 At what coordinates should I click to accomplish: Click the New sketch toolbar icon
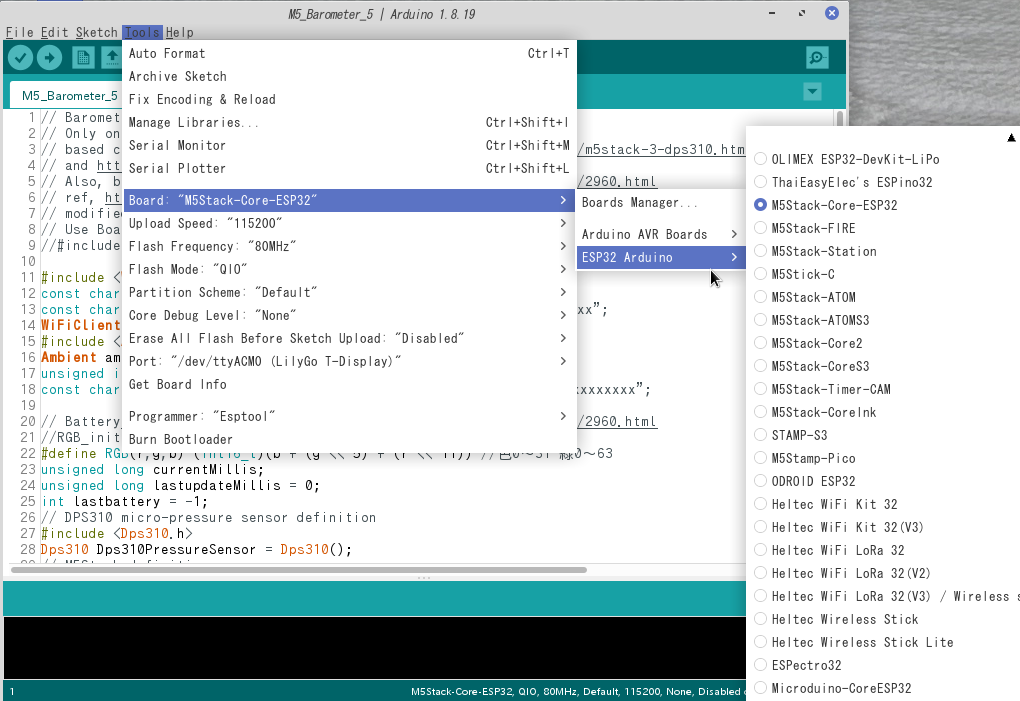pyautogui.click(x=83, y=58)
